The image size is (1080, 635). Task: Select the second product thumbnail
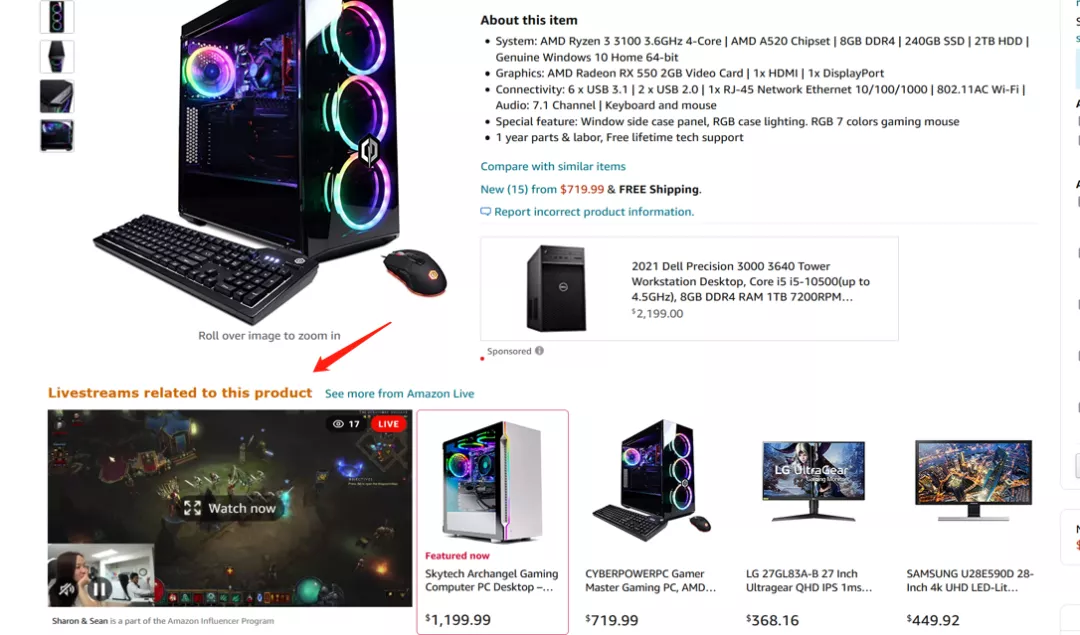[56, 56]
